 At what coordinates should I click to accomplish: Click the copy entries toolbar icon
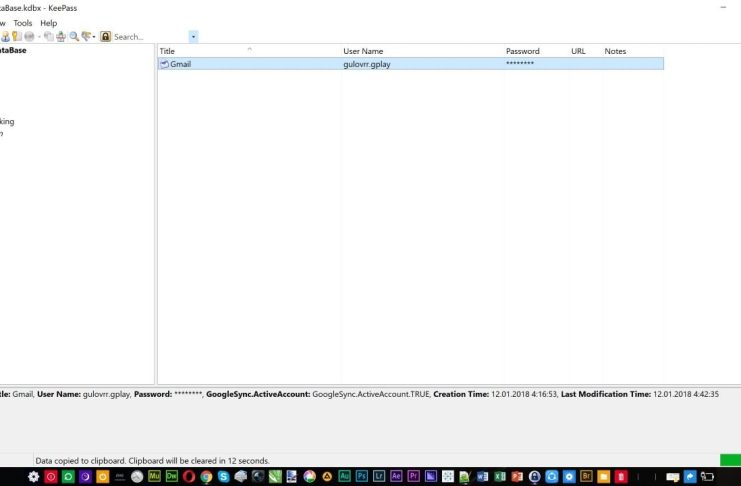[49, 36]
